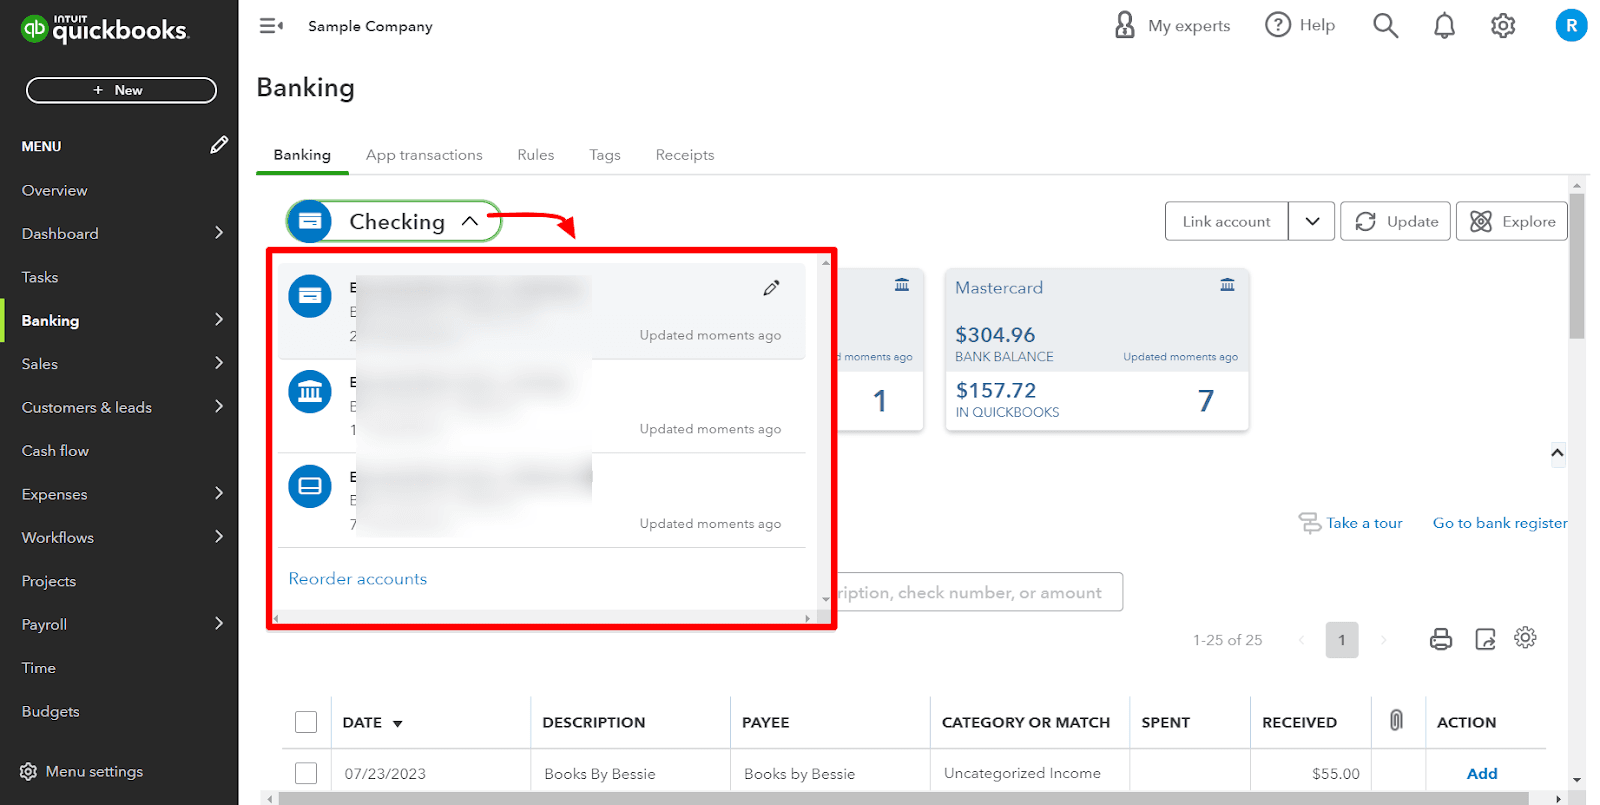Select the third account card icon

[x=310, y=486]
